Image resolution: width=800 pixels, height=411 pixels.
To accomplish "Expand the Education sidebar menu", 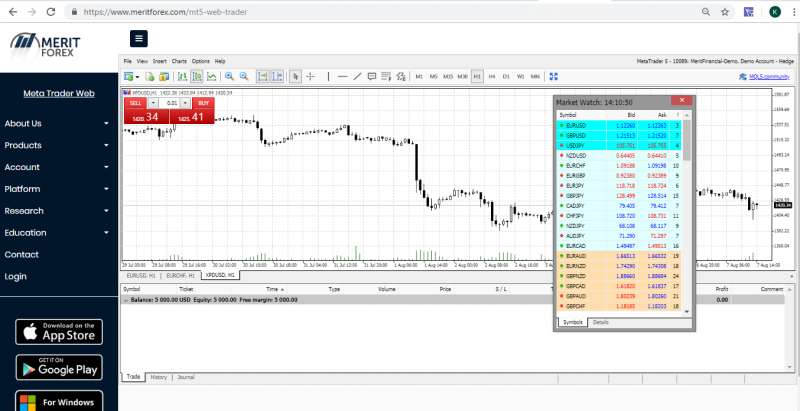I will (x=57, y=233).
